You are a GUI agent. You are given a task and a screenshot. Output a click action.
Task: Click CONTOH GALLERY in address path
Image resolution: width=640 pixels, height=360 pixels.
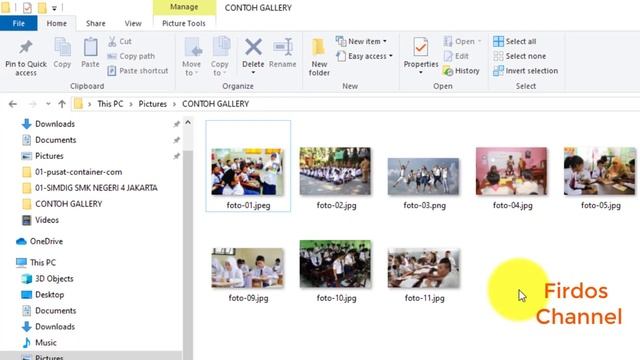click(216, 104)
